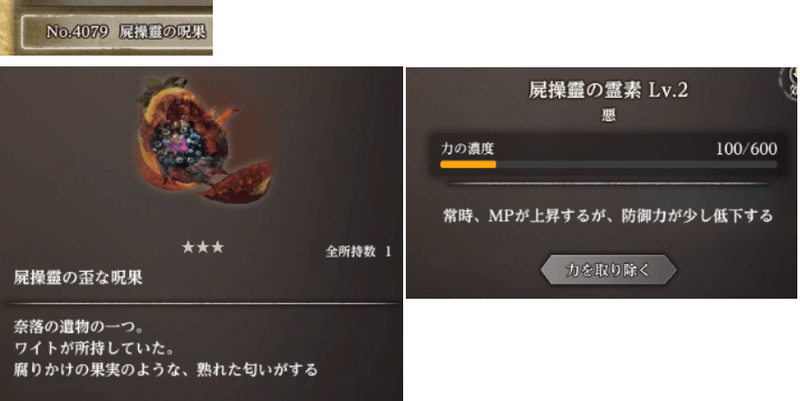
Task: Select the No.4079 屍操靈の呪果 list entry
Action: tap(116, 32)
